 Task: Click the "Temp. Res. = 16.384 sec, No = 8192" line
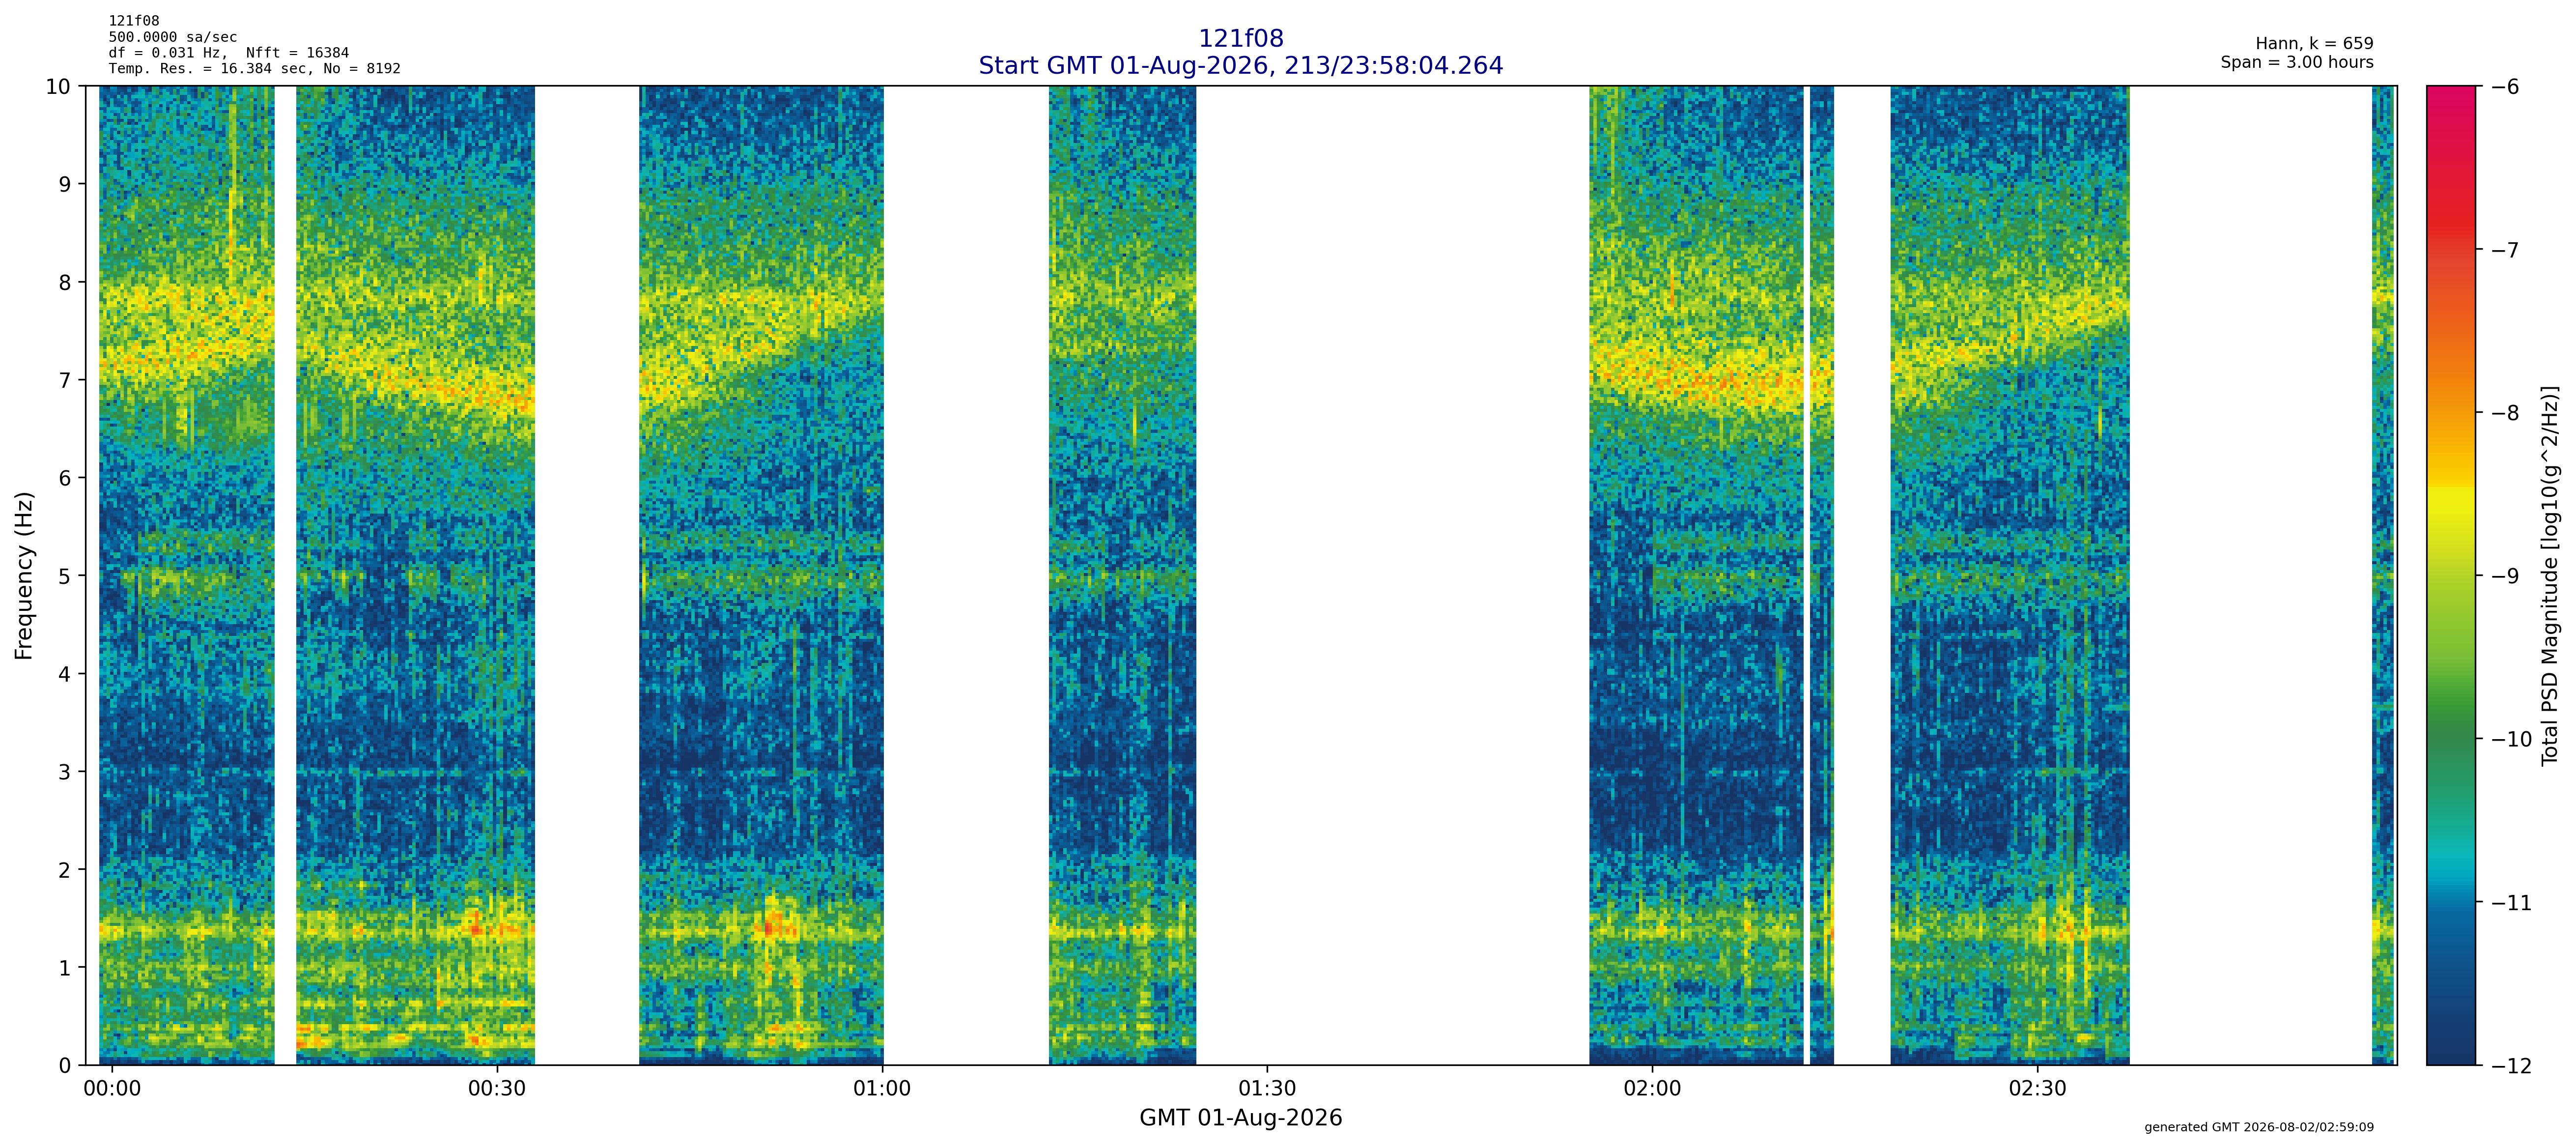(x=255, y=69)
